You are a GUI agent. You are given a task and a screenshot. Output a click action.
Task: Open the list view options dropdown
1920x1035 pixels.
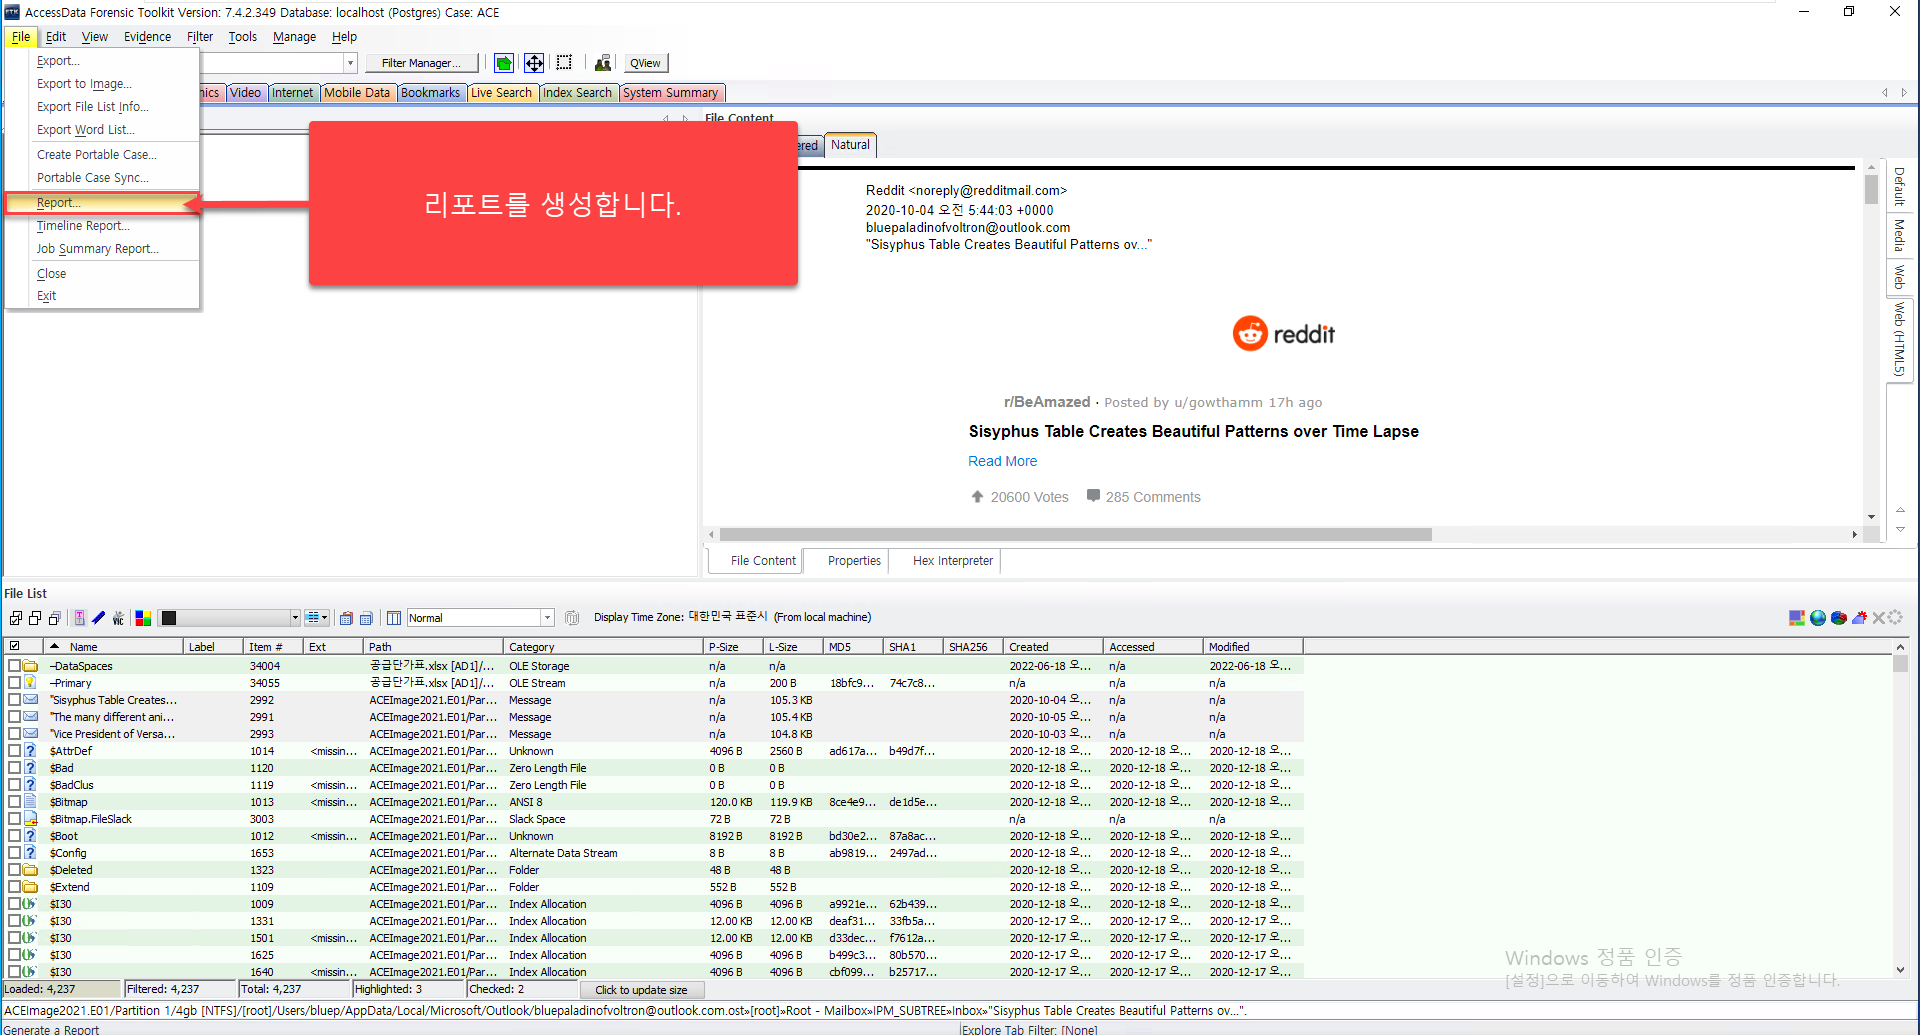pos(317,618)
